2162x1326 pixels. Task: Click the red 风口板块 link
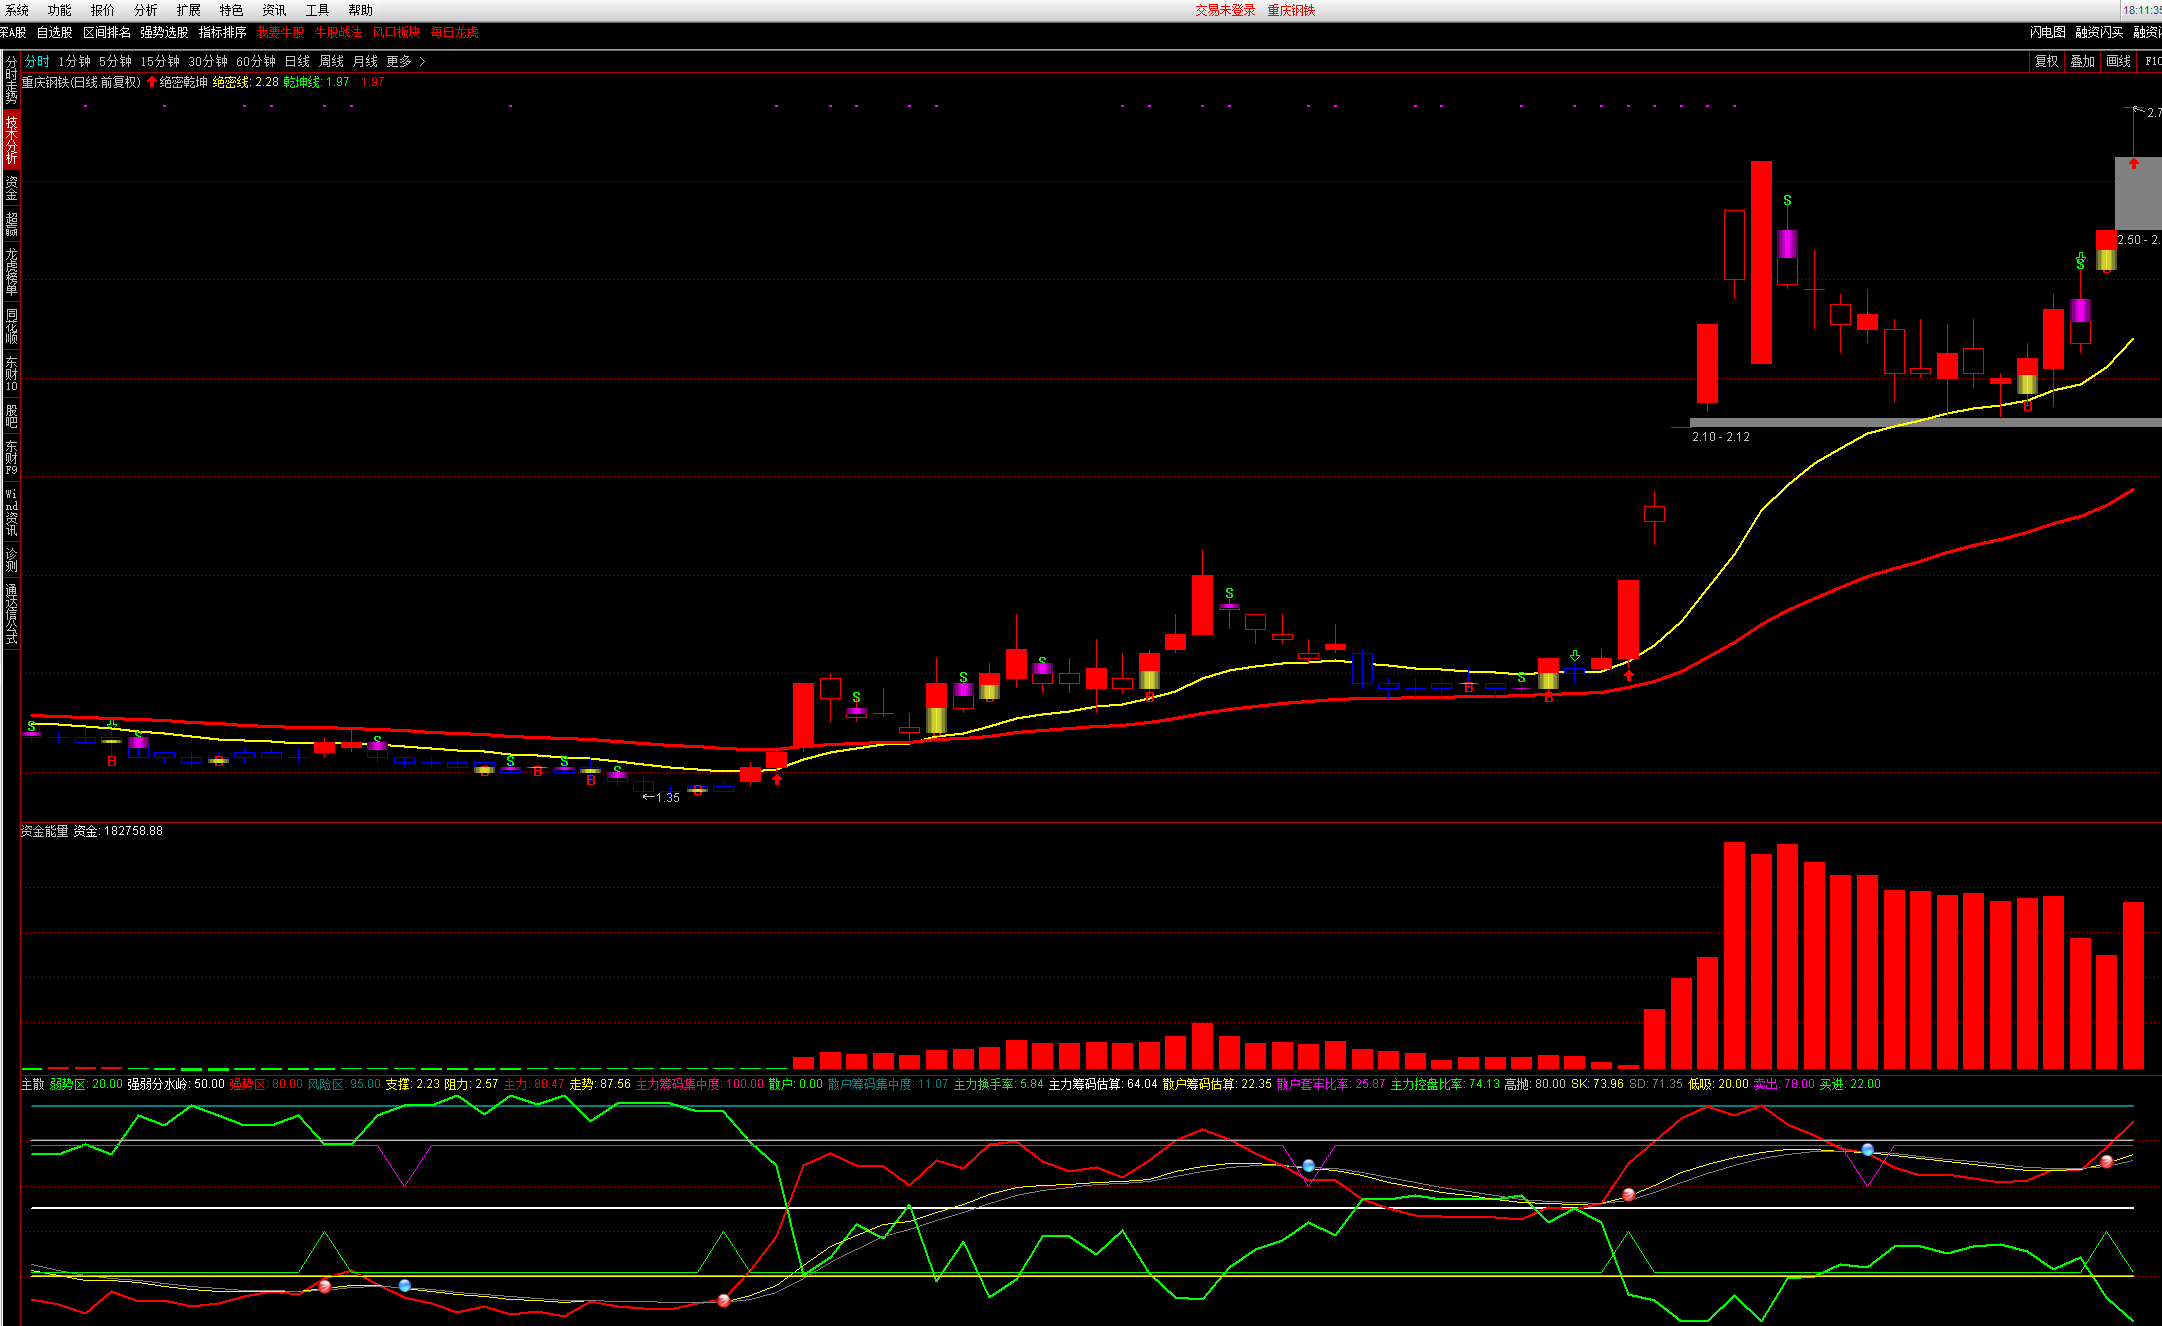(x=397, y=32)
